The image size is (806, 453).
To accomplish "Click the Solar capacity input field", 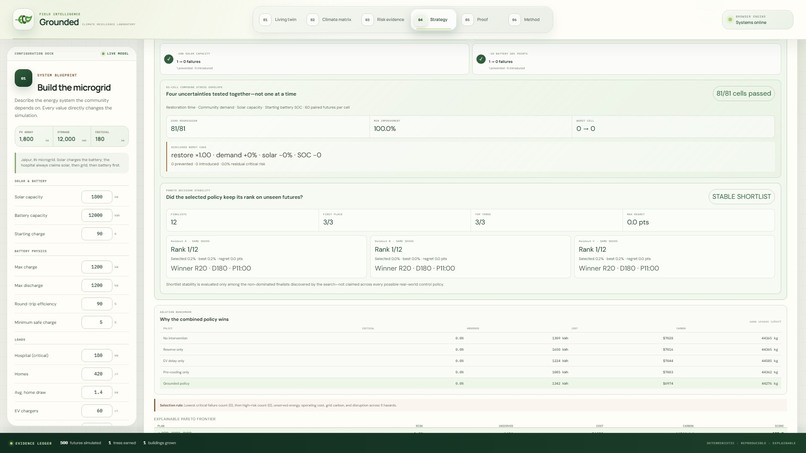I will click(97, 197).
